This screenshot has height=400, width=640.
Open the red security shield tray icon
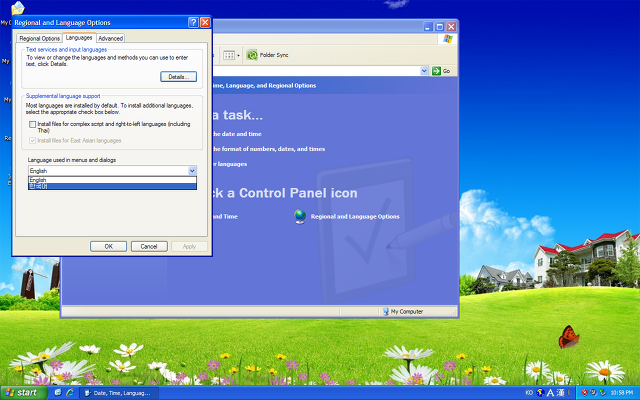pos(584,393)
